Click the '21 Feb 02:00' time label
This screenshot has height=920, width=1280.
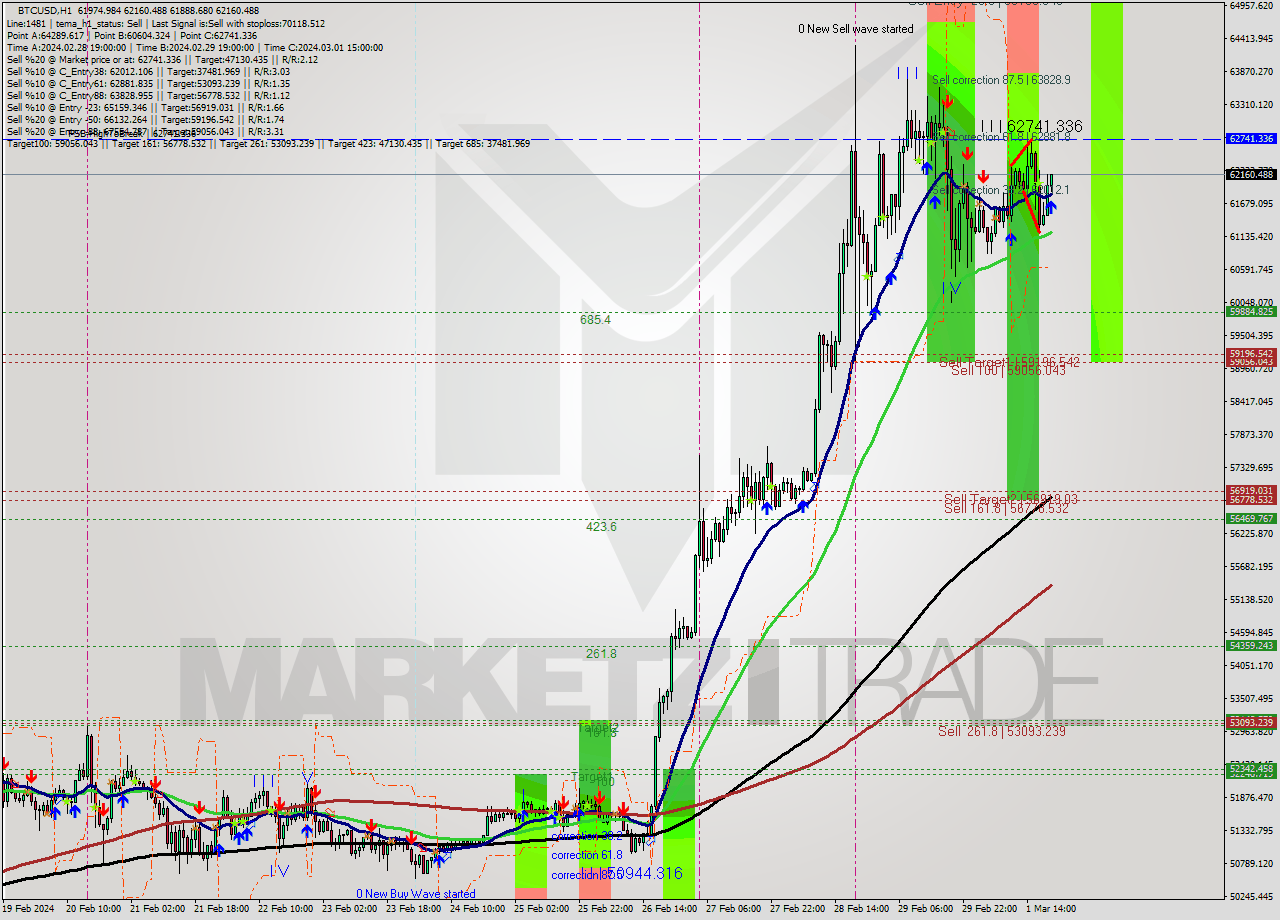point(158,909)
